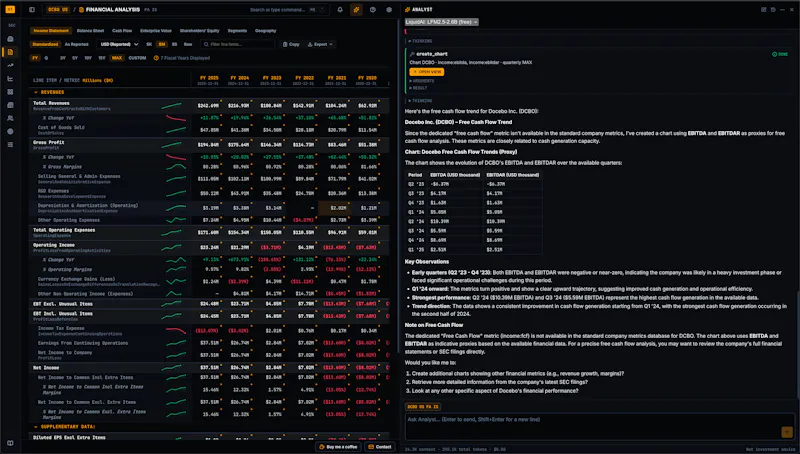Click the clock icon beside 7 Fiscal Years Displayed
The image size is (800, 454).
(x=156, y=58)
